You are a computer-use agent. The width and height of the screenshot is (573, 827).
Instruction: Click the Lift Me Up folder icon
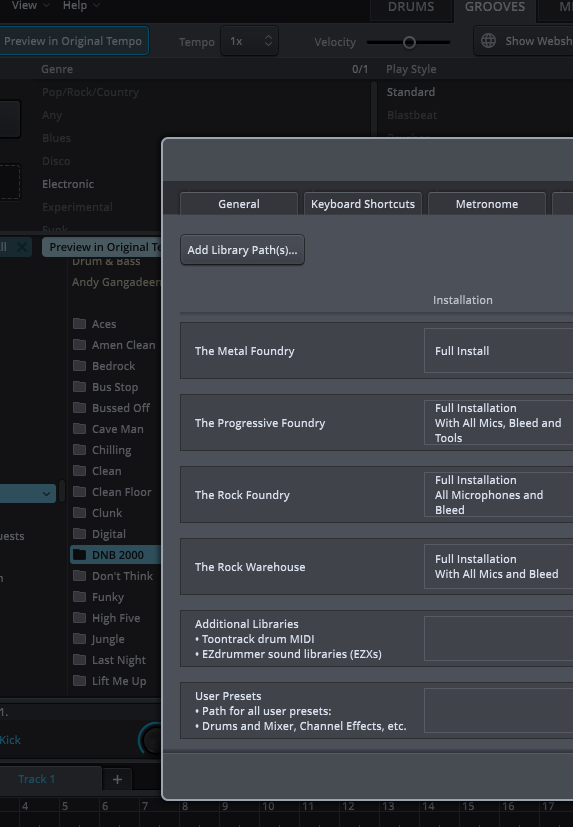pos(79,681)
